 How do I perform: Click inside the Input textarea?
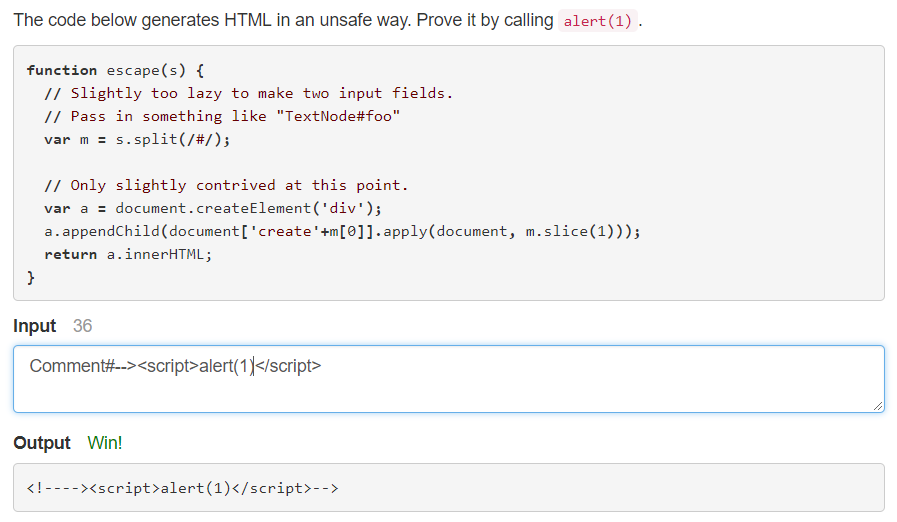point(448,378)
